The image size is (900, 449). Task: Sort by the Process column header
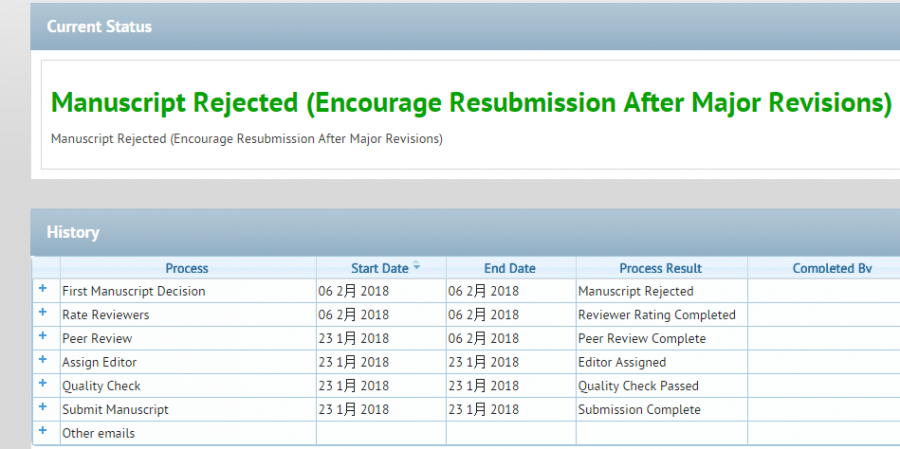tap(187, 268)
